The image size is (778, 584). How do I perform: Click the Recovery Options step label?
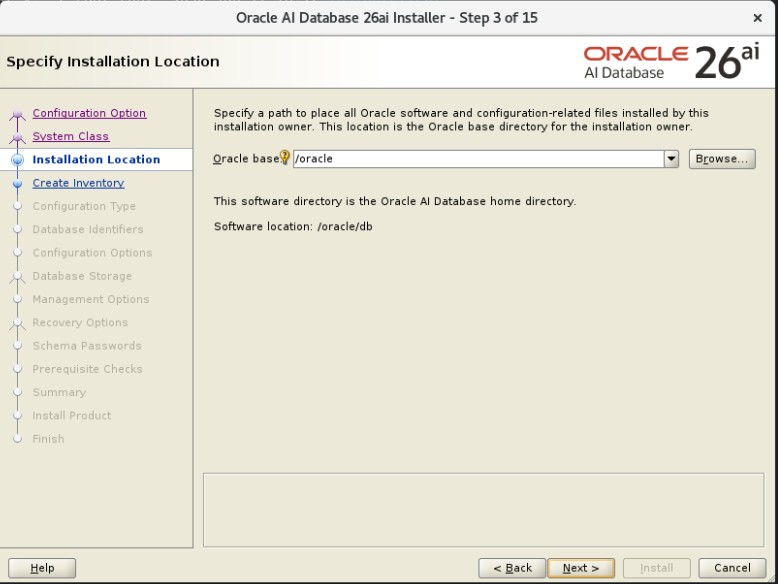tap(80, 323)
